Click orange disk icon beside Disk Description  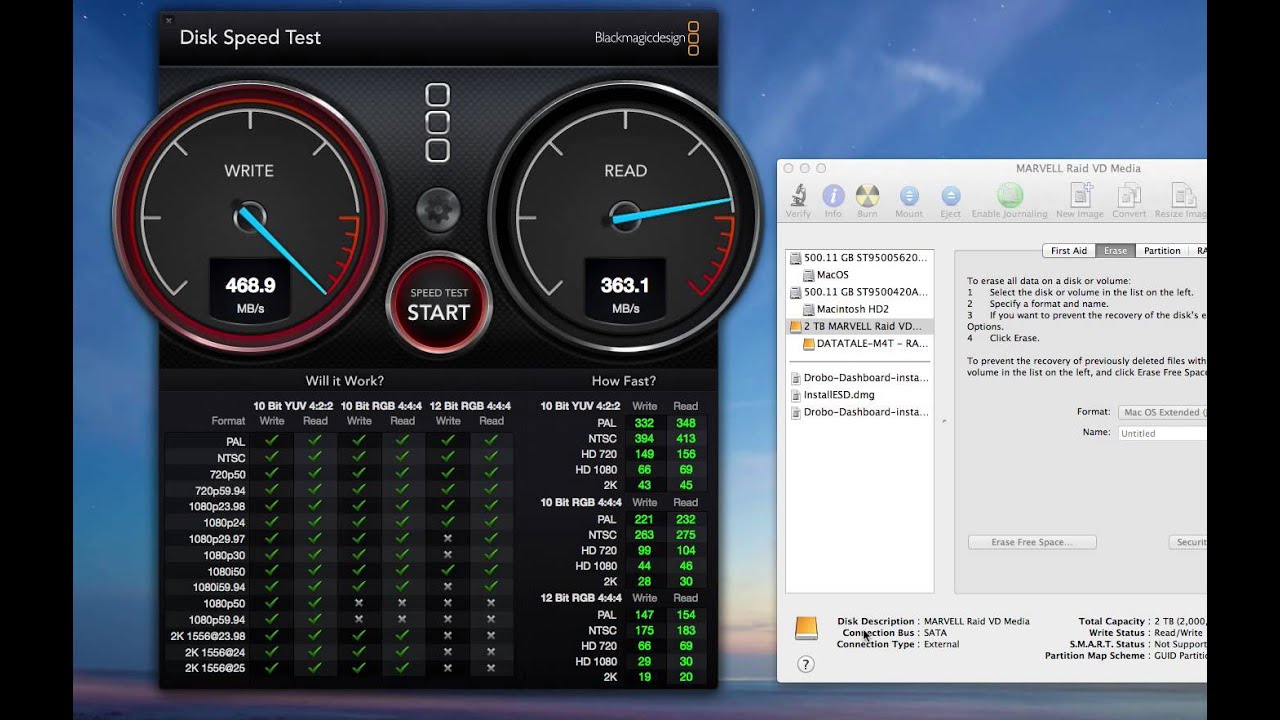(806, 628)
